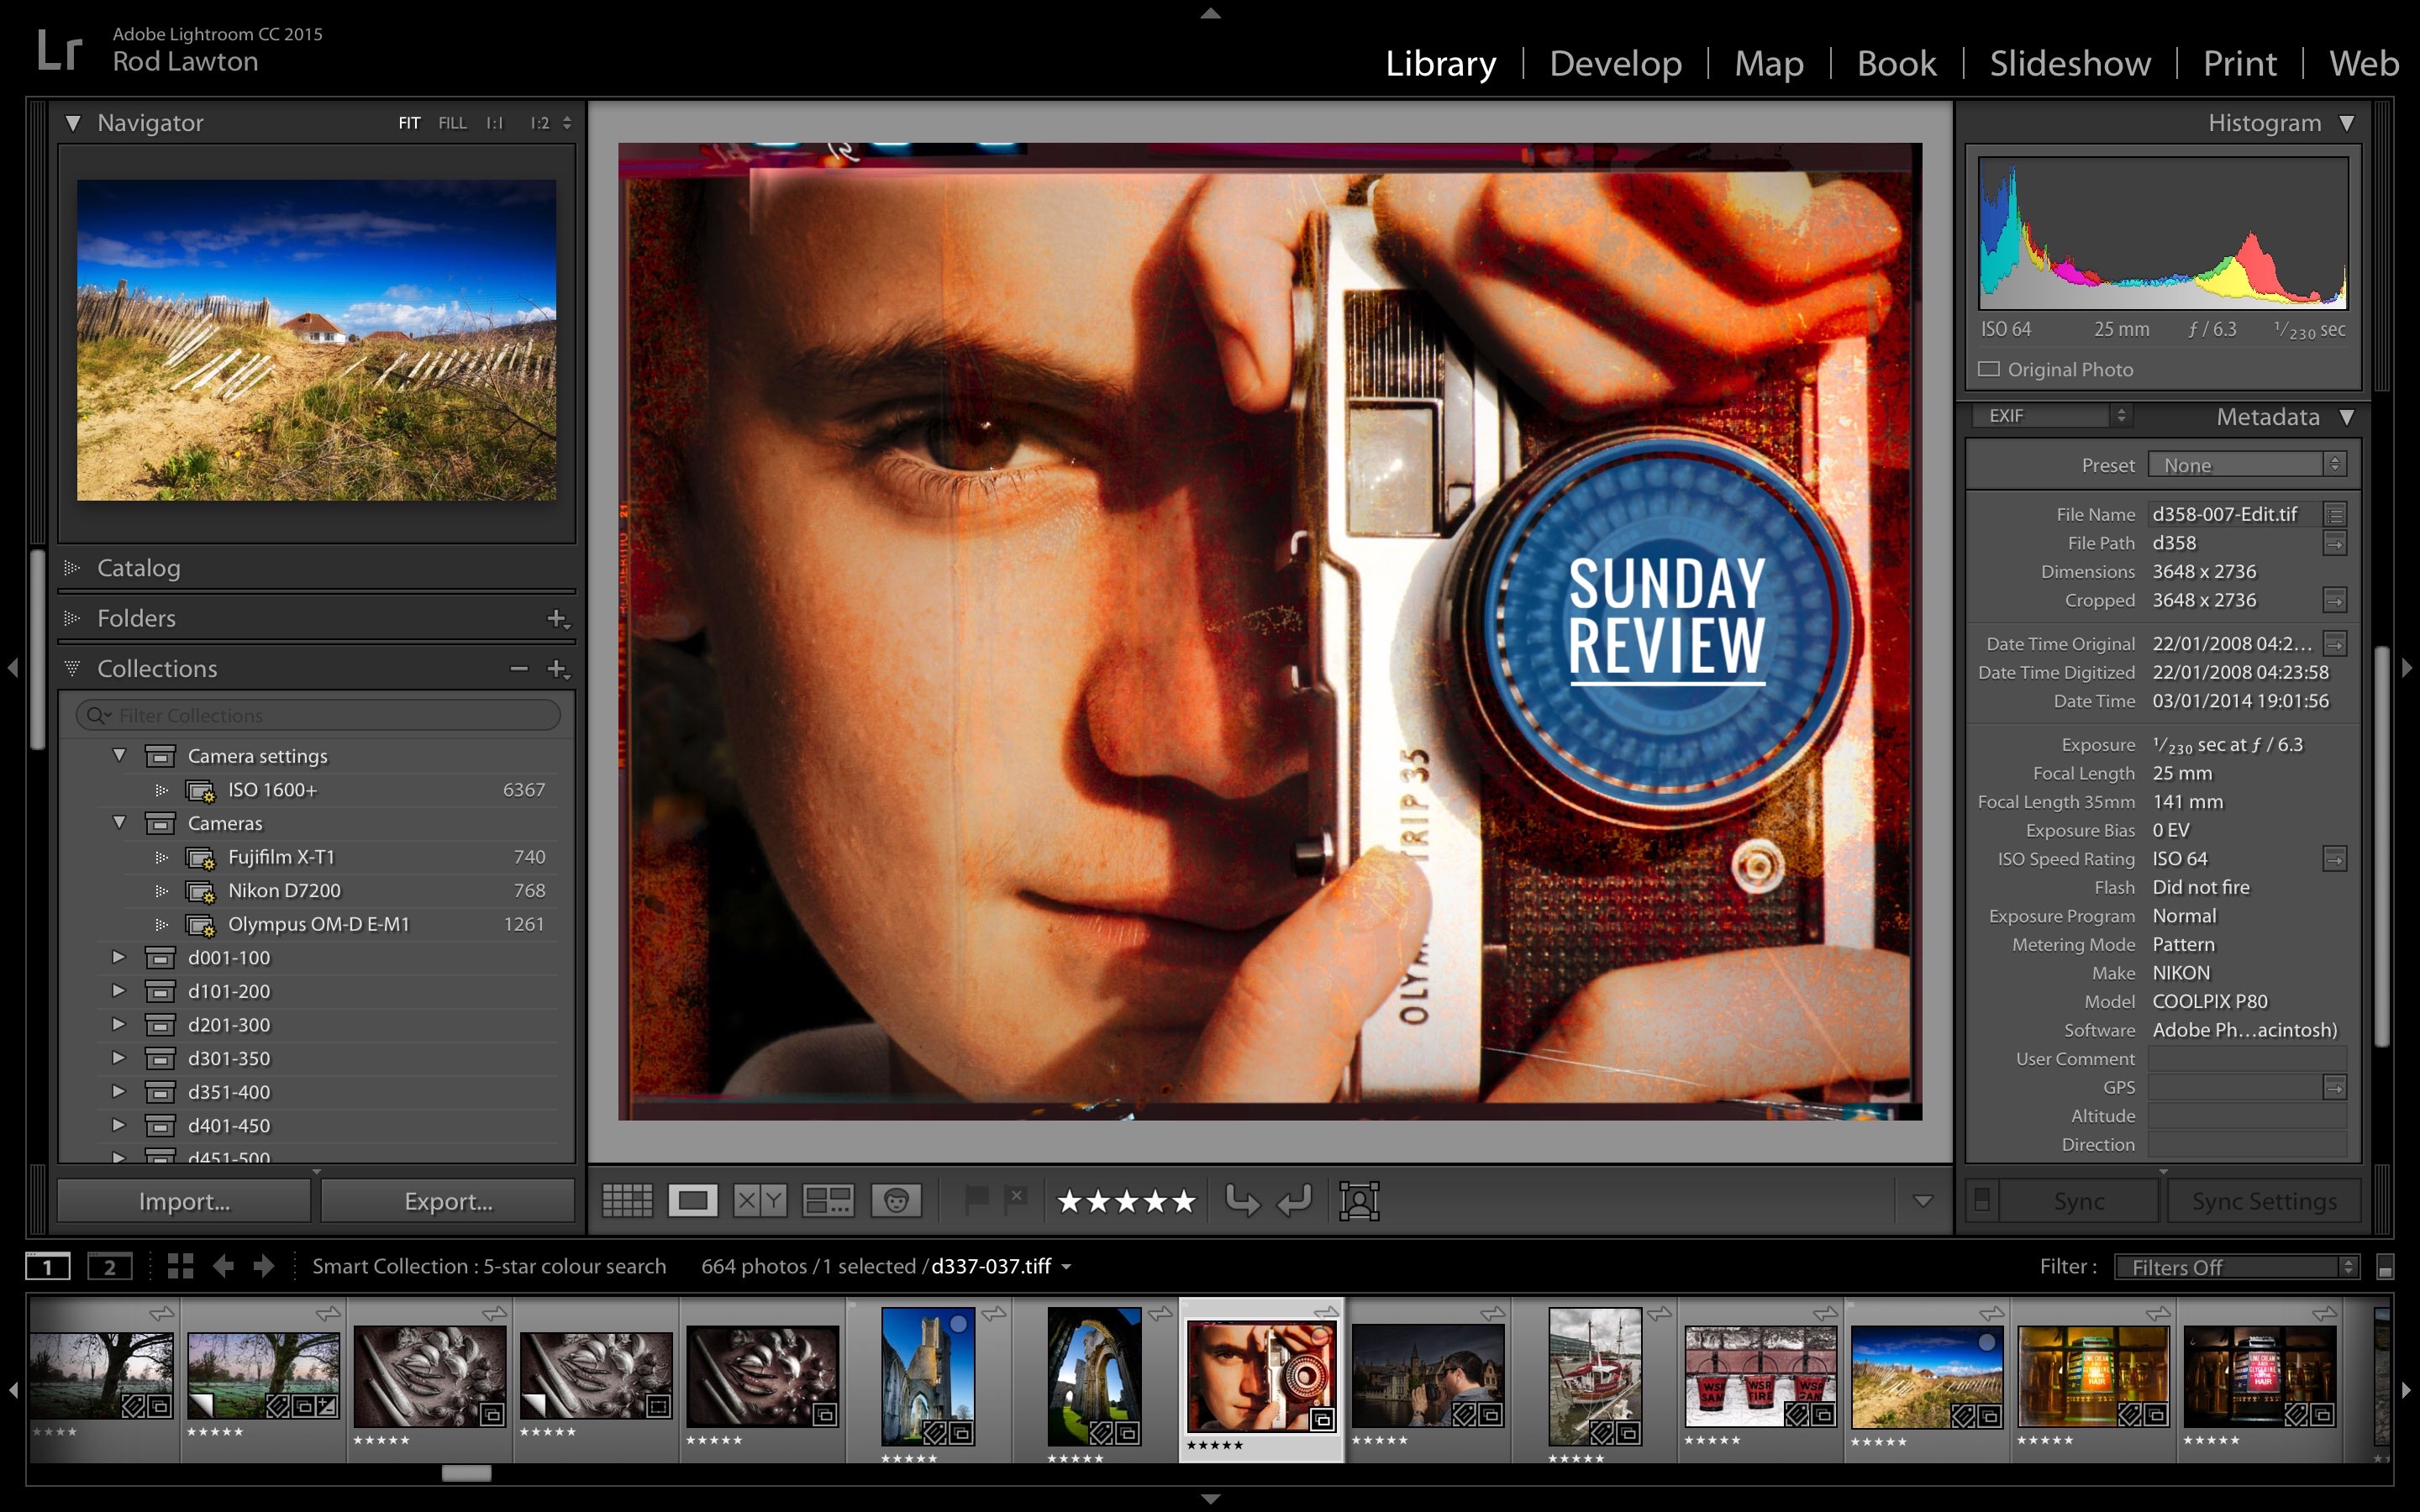
Task: Open the Slideshow module
Action: click(x=2069, y=63)
